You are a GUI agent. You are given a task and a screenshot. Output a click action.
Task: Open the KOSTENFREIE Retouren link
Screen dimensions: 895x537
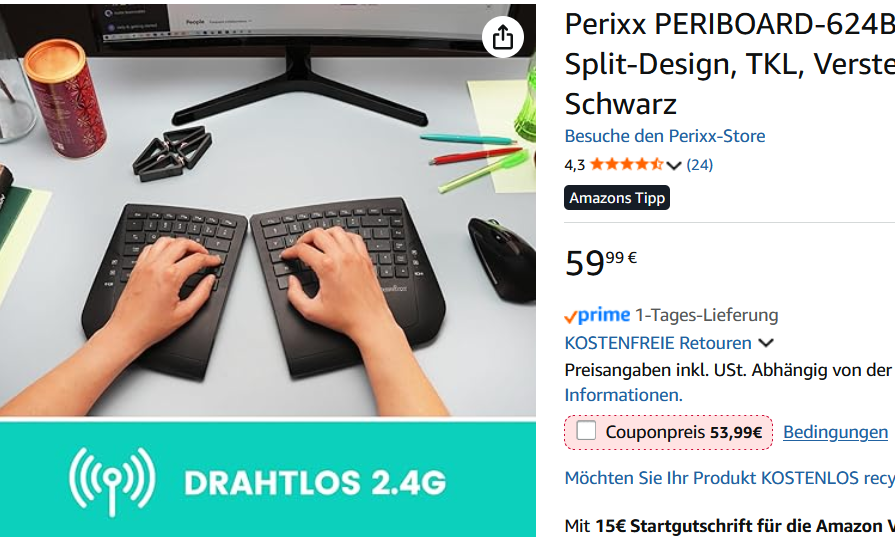coord(658,343)
